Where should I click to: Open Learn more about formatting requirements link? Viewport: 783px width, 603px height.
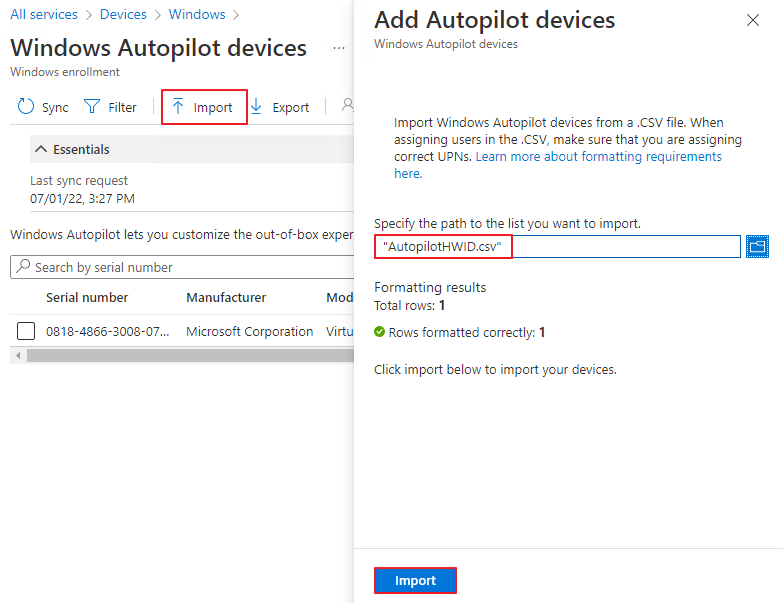[558, 165]
